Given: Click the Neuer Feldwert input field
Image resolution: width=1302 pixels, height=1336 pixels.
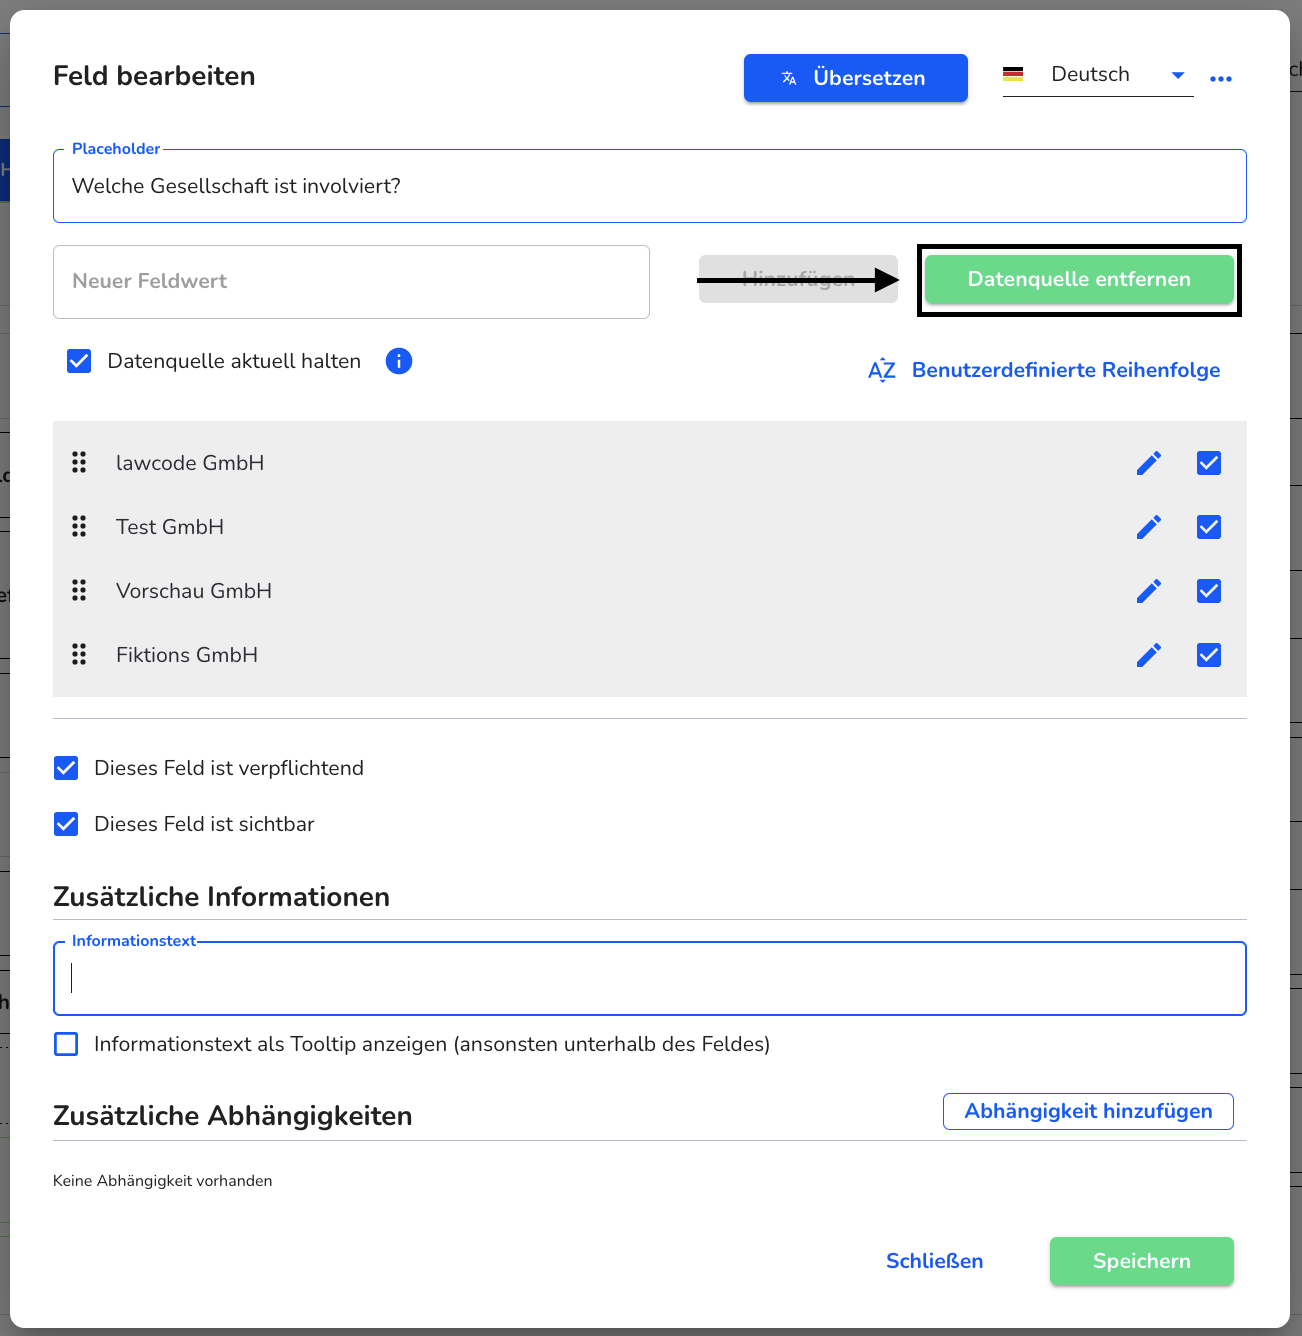Looking at the screenshot, I should click(351, 282).
